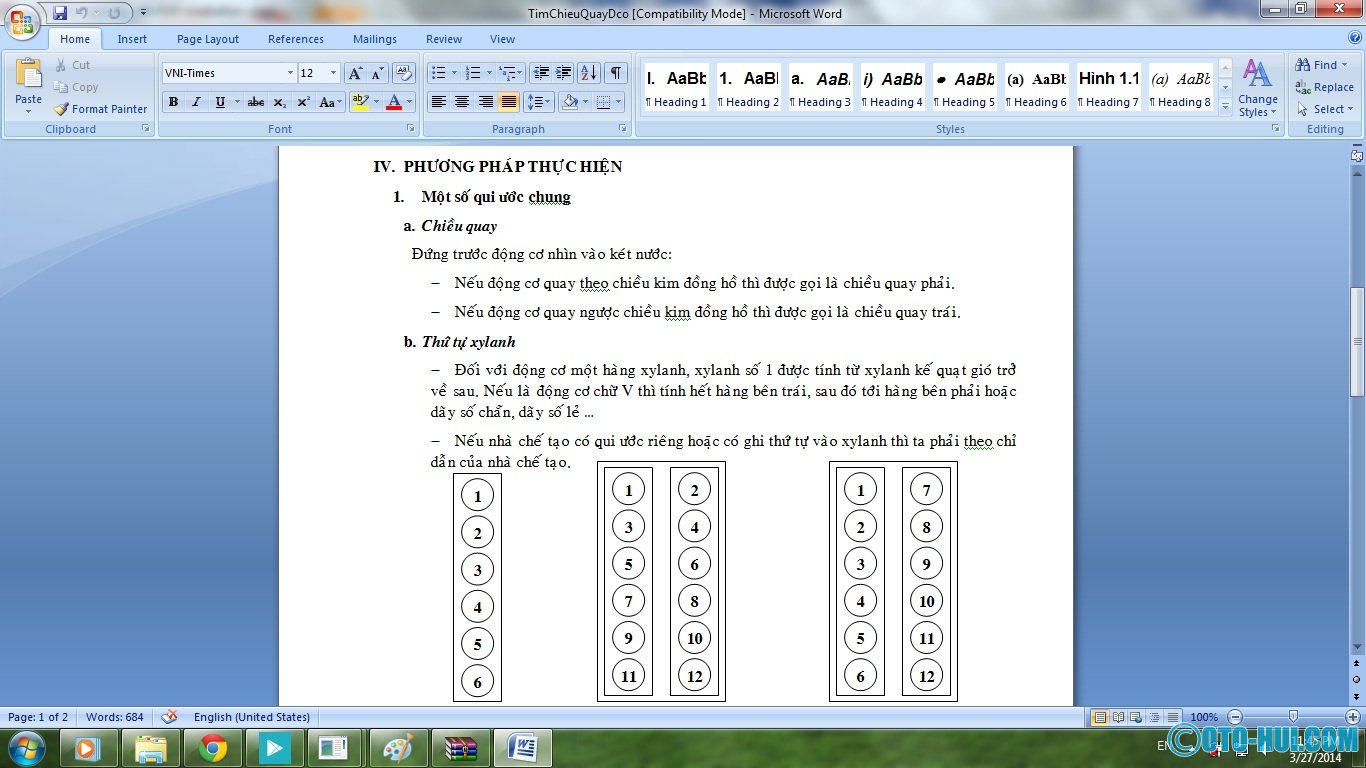
Task: Activate Format Painter
Action: pyautogui.click(x=100, y=109)
